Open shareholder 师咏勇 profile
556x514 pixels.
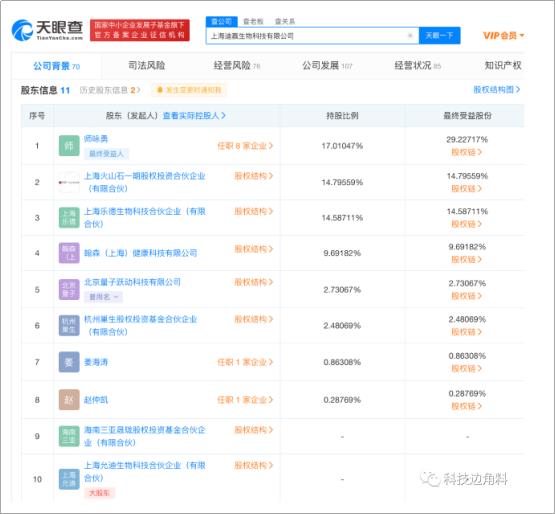(96, 139)
